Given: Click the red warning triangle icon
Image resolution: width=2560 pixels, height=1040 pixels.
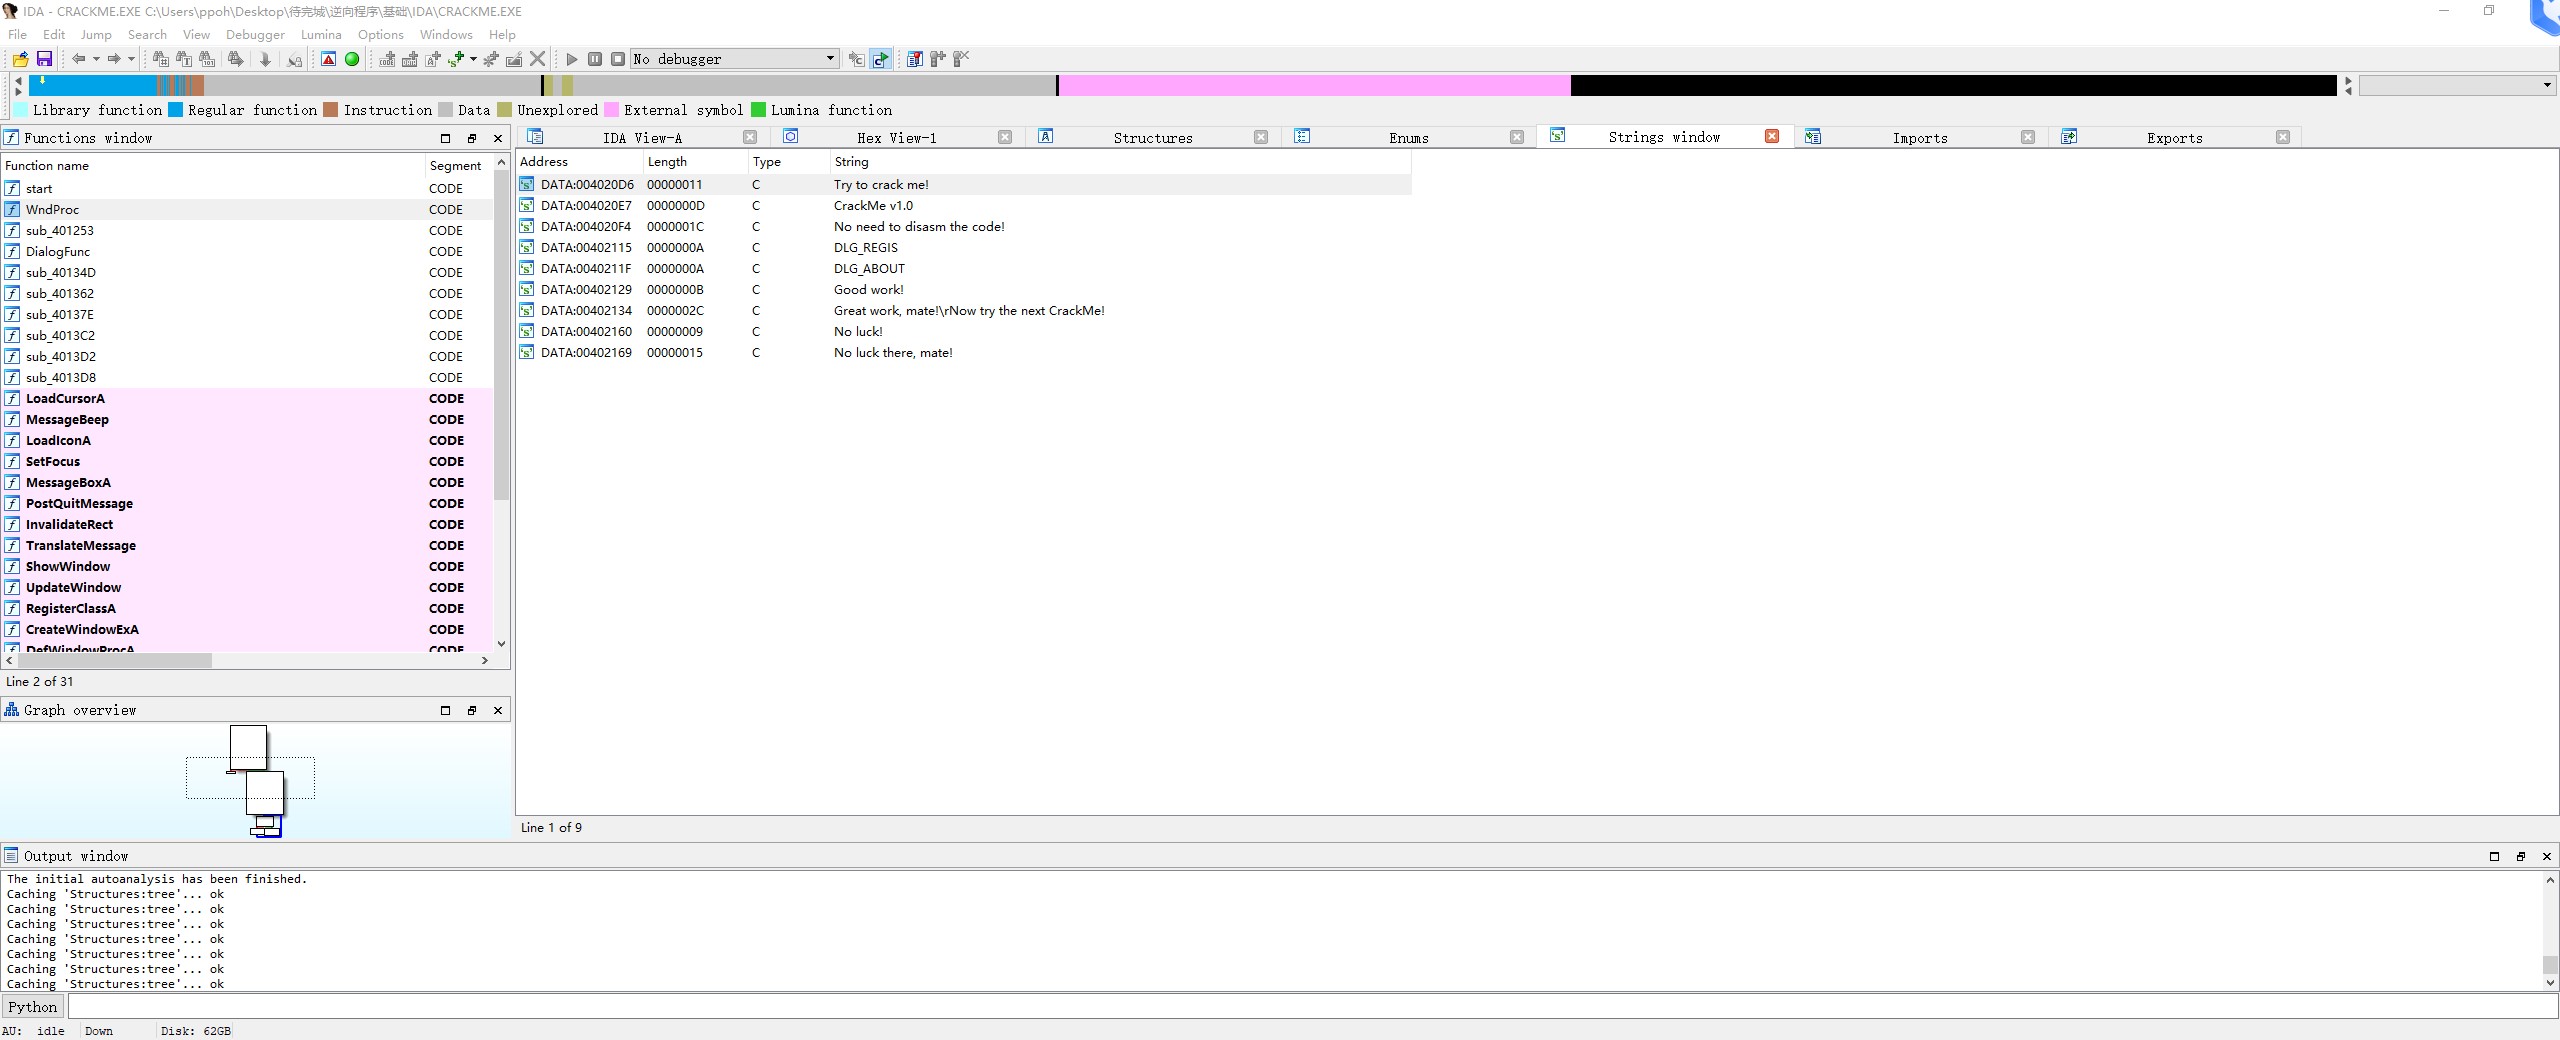Looking at the screenshot, I should click(x=328, y=59).
